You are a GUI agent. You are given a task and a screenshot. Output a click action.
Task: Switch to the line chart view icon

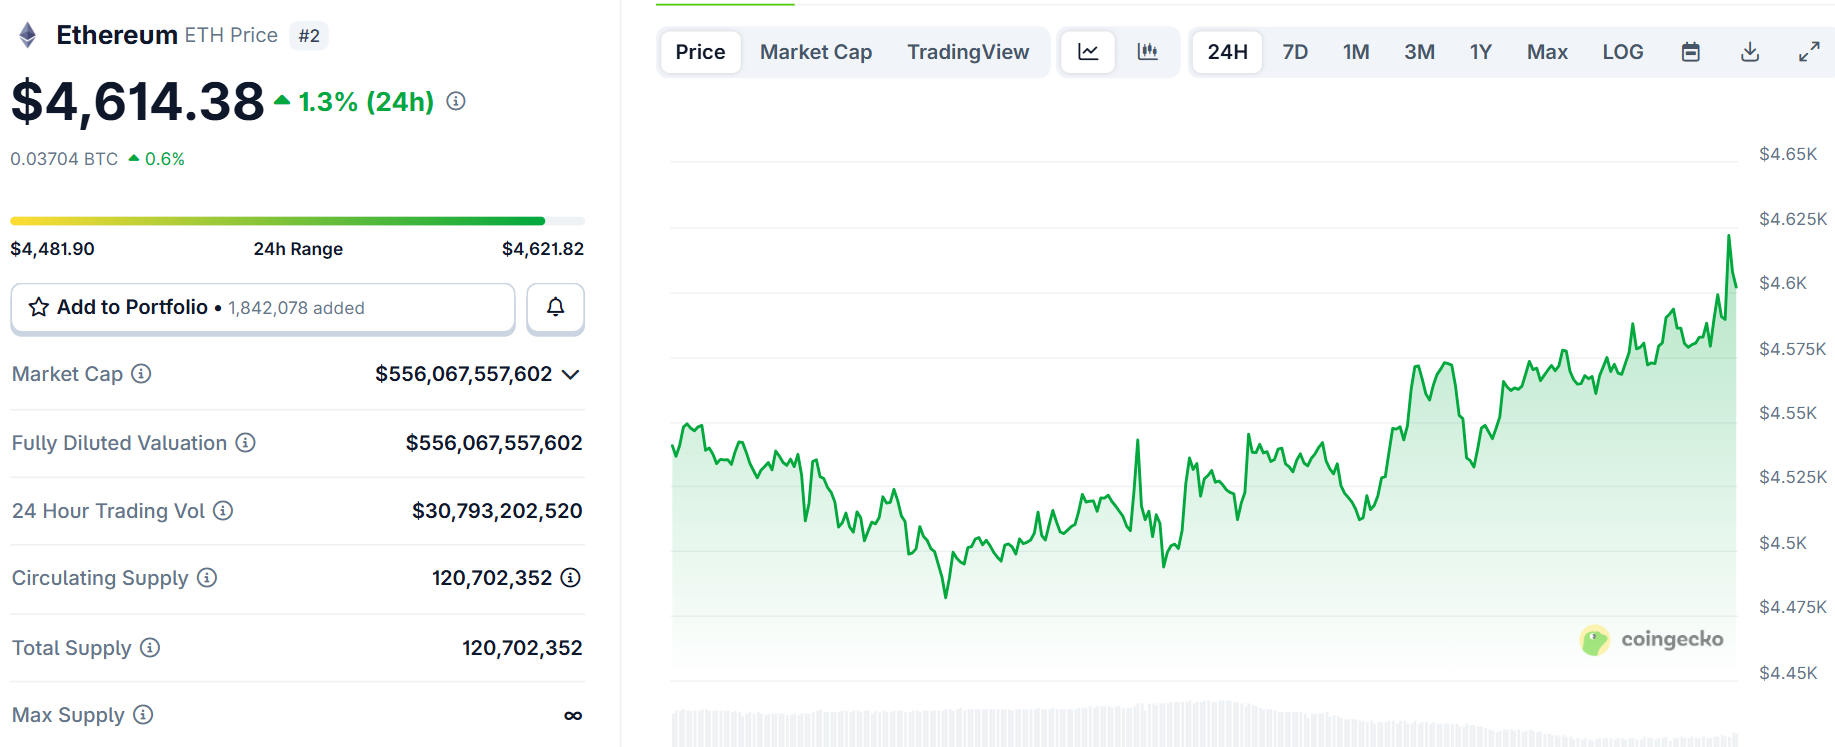[1088, 52]
